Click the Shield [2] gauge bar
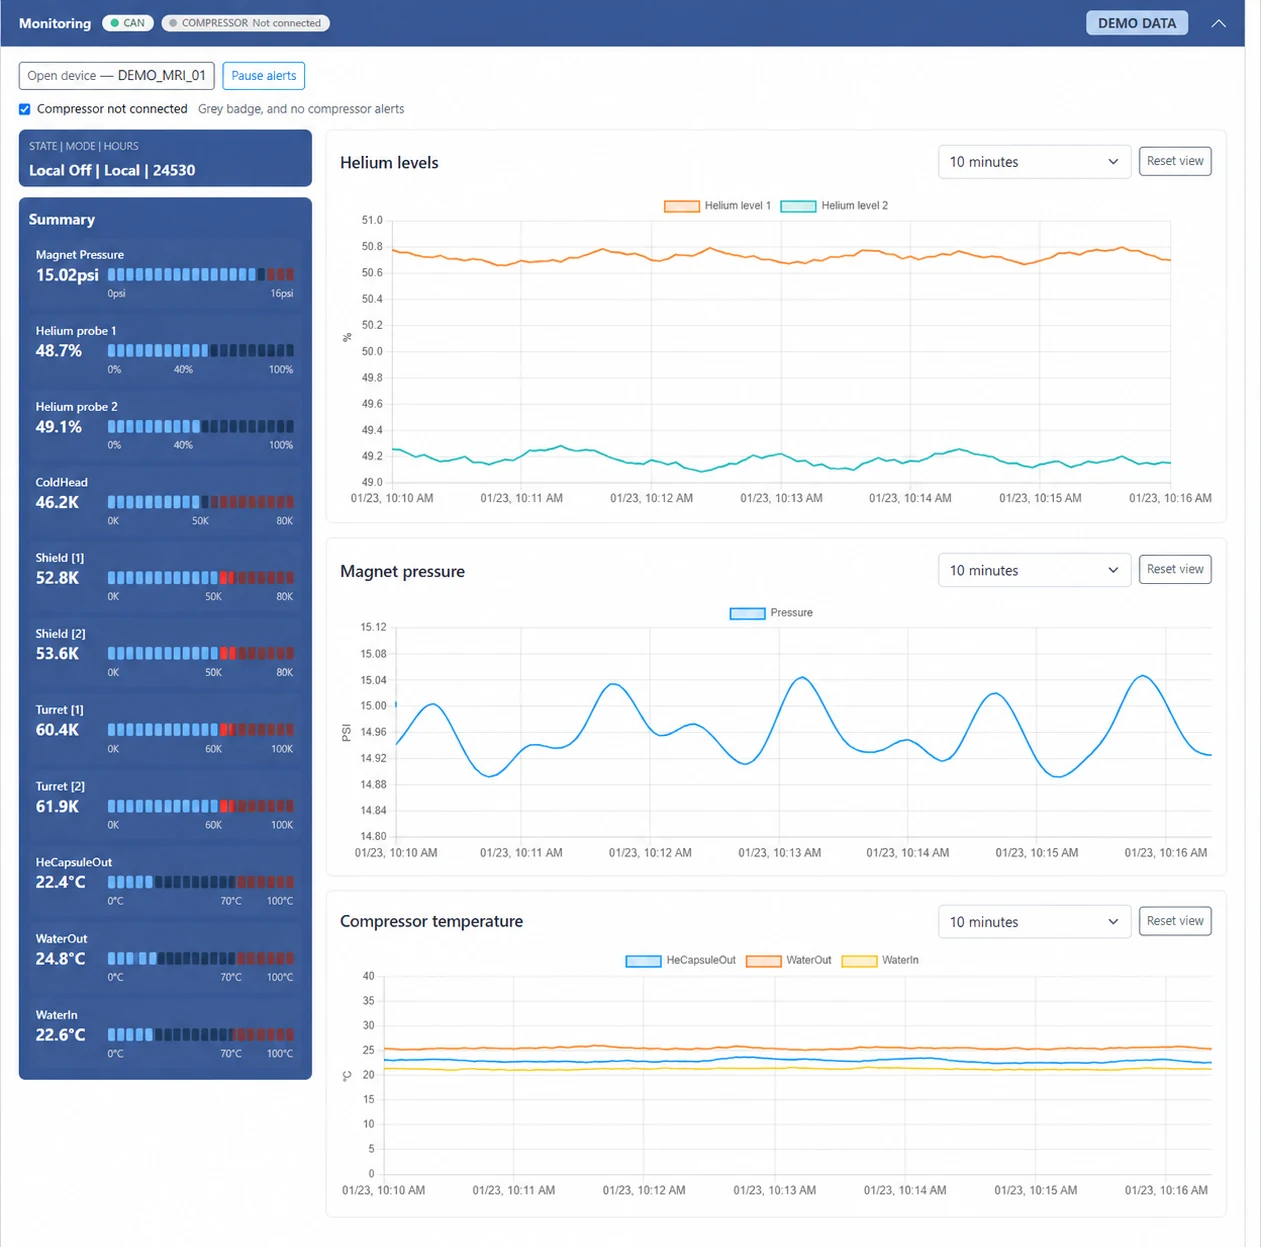 201,653
